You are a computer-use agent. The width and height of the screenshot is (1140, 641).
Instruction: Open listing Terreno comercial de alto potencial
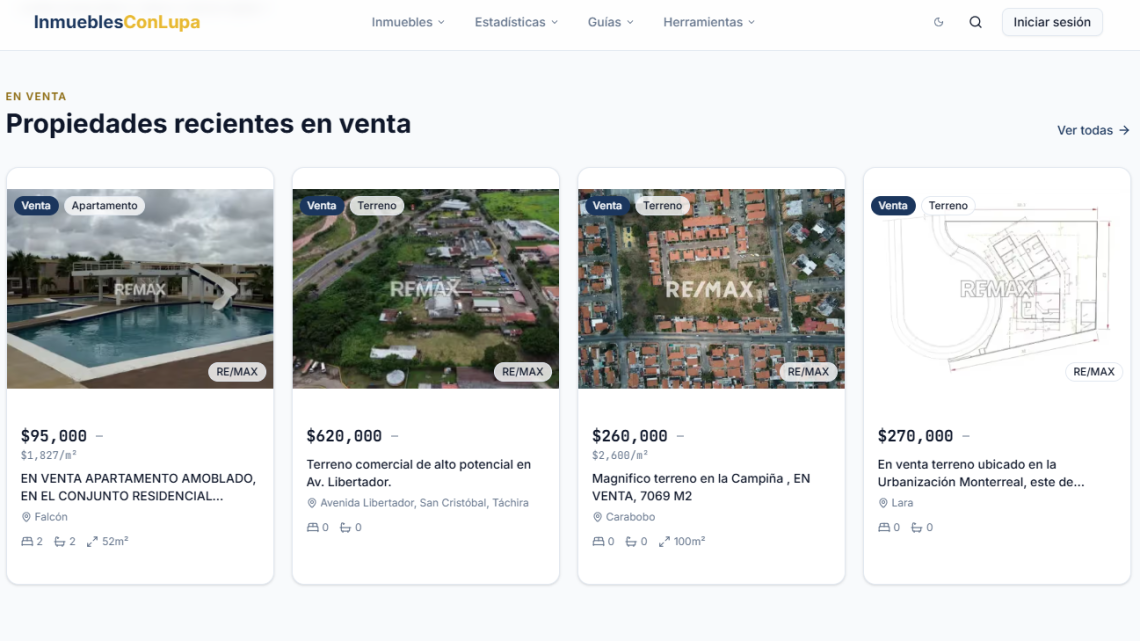click(x=419, y=473)
